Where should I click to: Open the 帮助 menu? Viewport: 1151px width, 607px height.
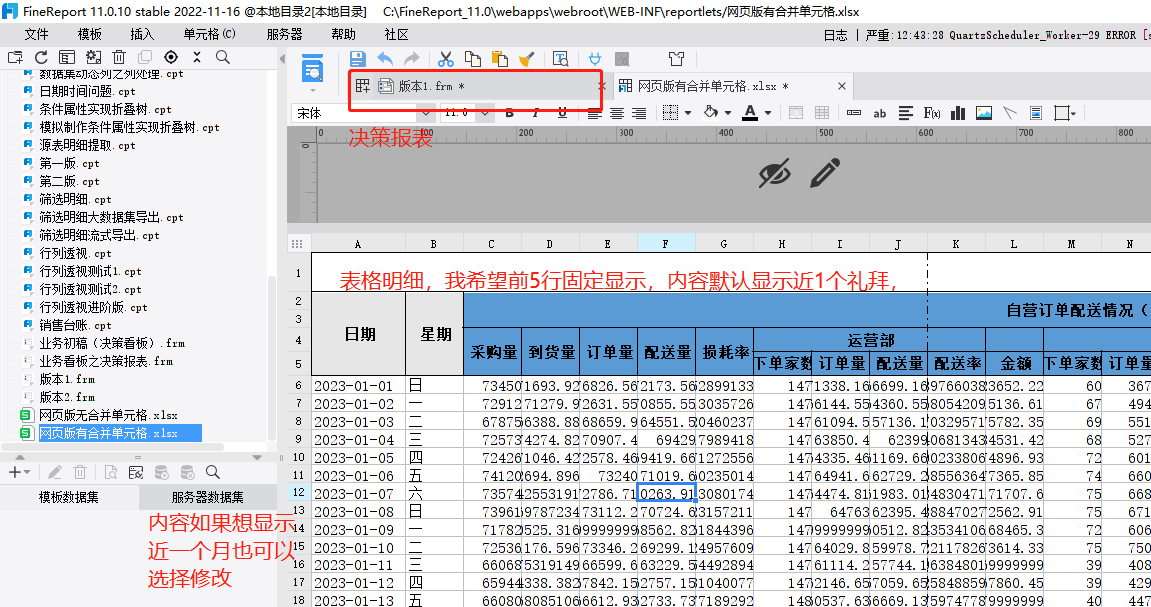point(344,34)
